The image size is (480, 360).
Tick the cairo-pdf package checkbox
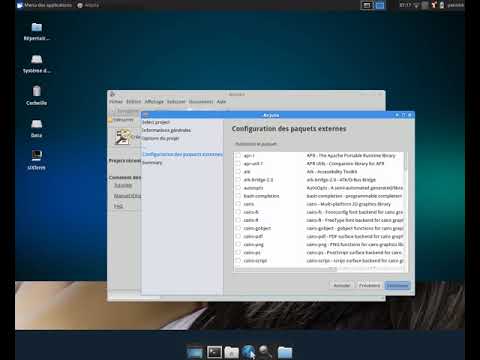(238, 236)
